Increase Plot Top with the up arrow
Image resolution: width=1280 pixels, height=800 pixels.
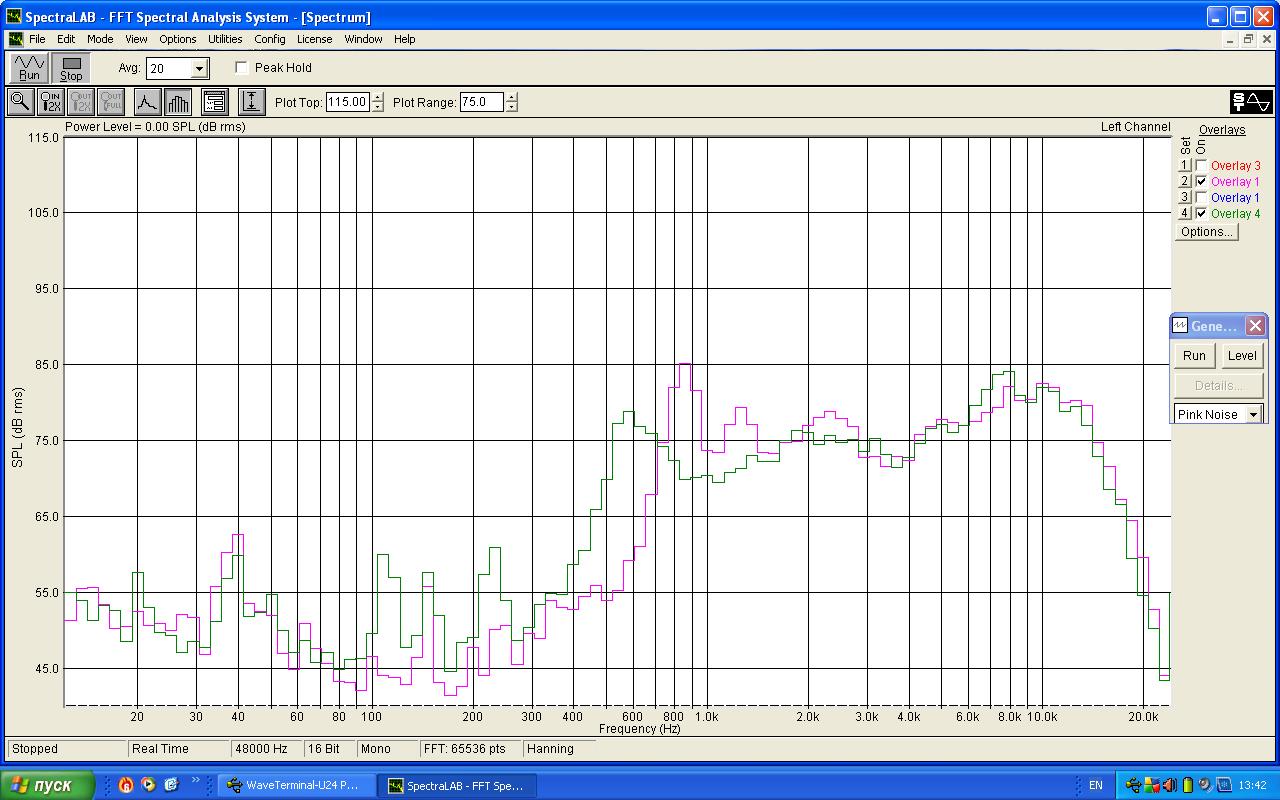pyautogui.click(x=377, y=97)
